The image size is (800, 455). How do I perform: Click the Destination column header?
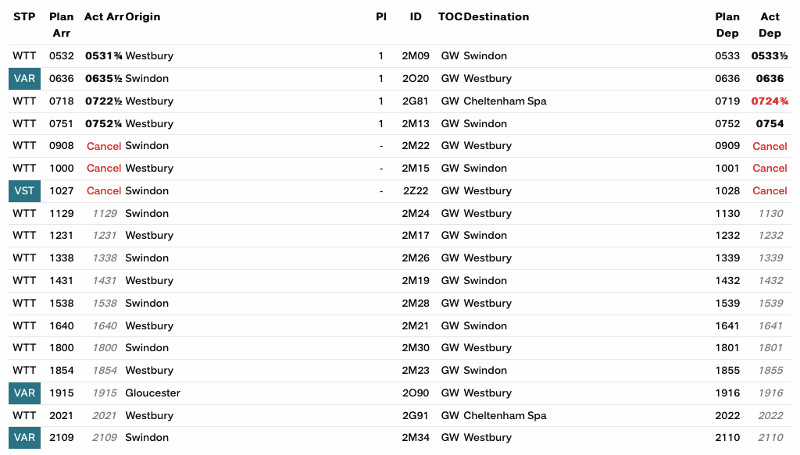click(497, 17)
